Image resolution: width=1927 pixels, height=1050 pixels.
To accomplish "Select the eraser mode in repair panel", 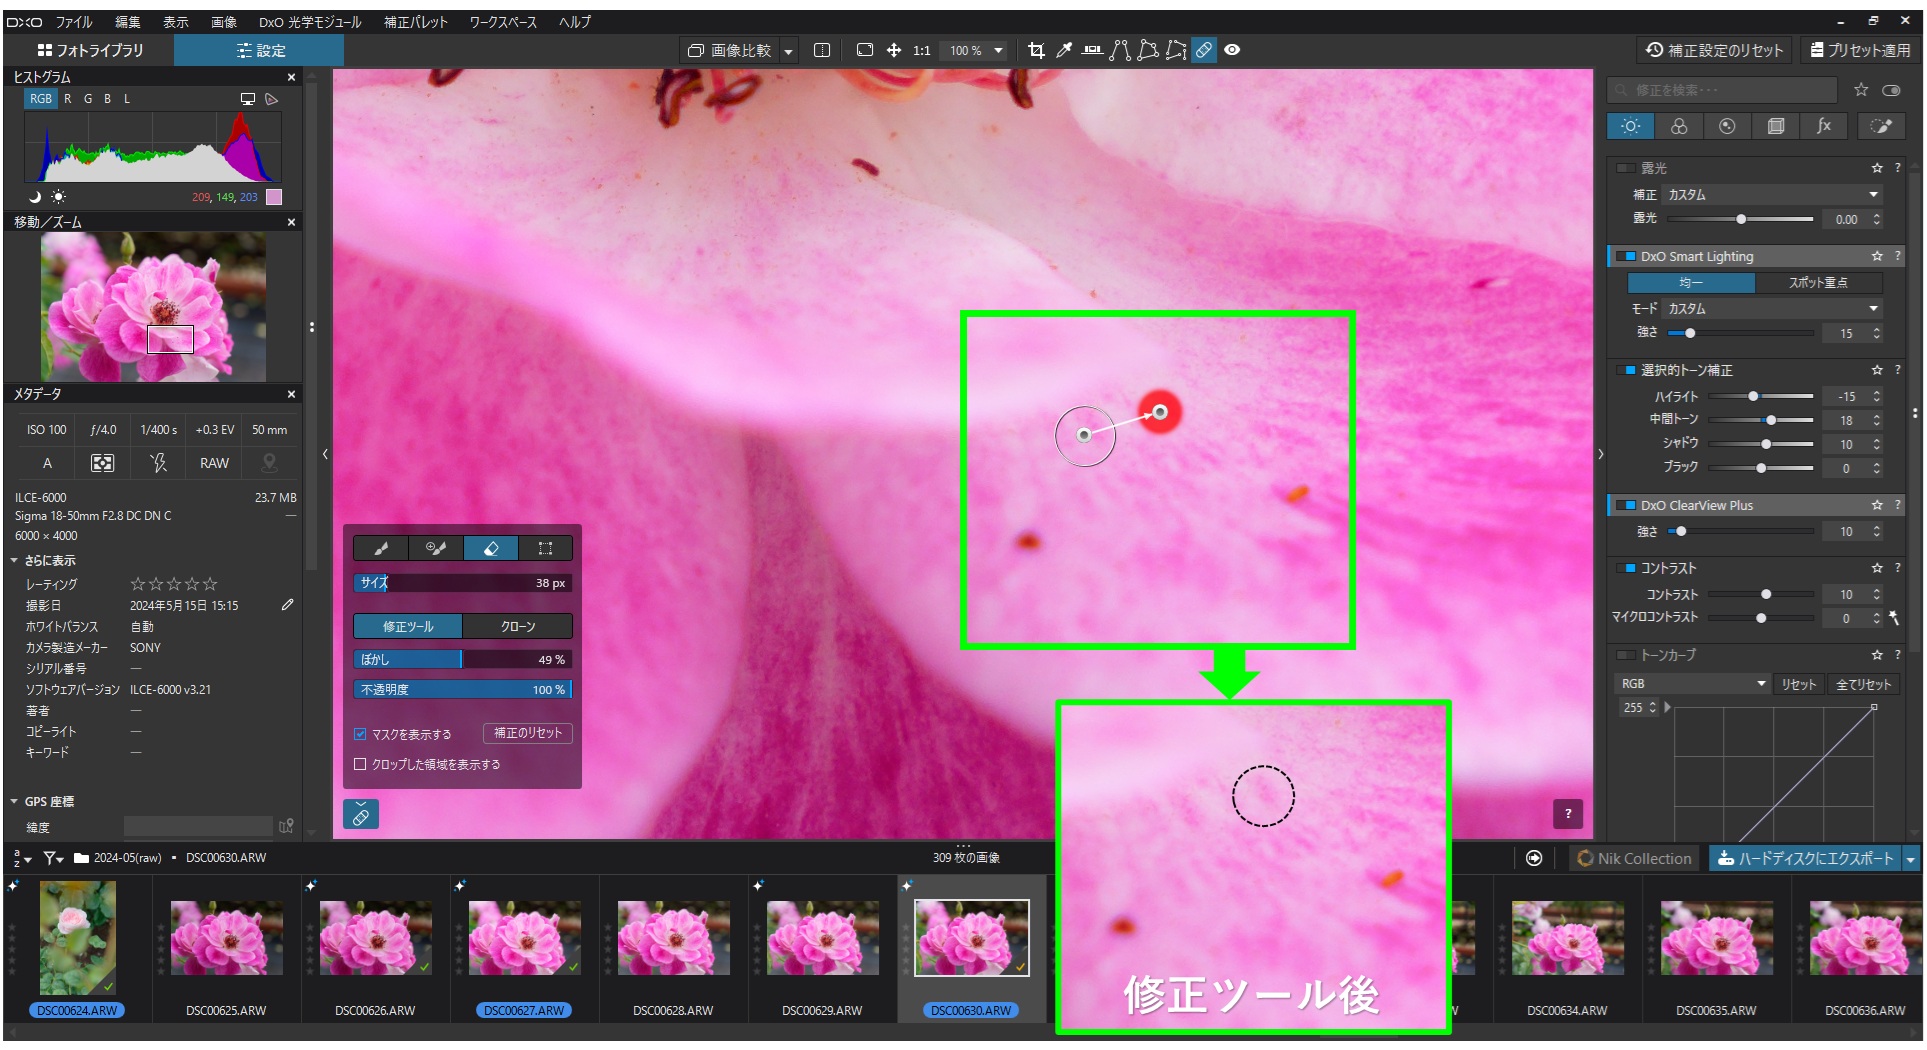I will pyautogui.click(x=491, y=548).
